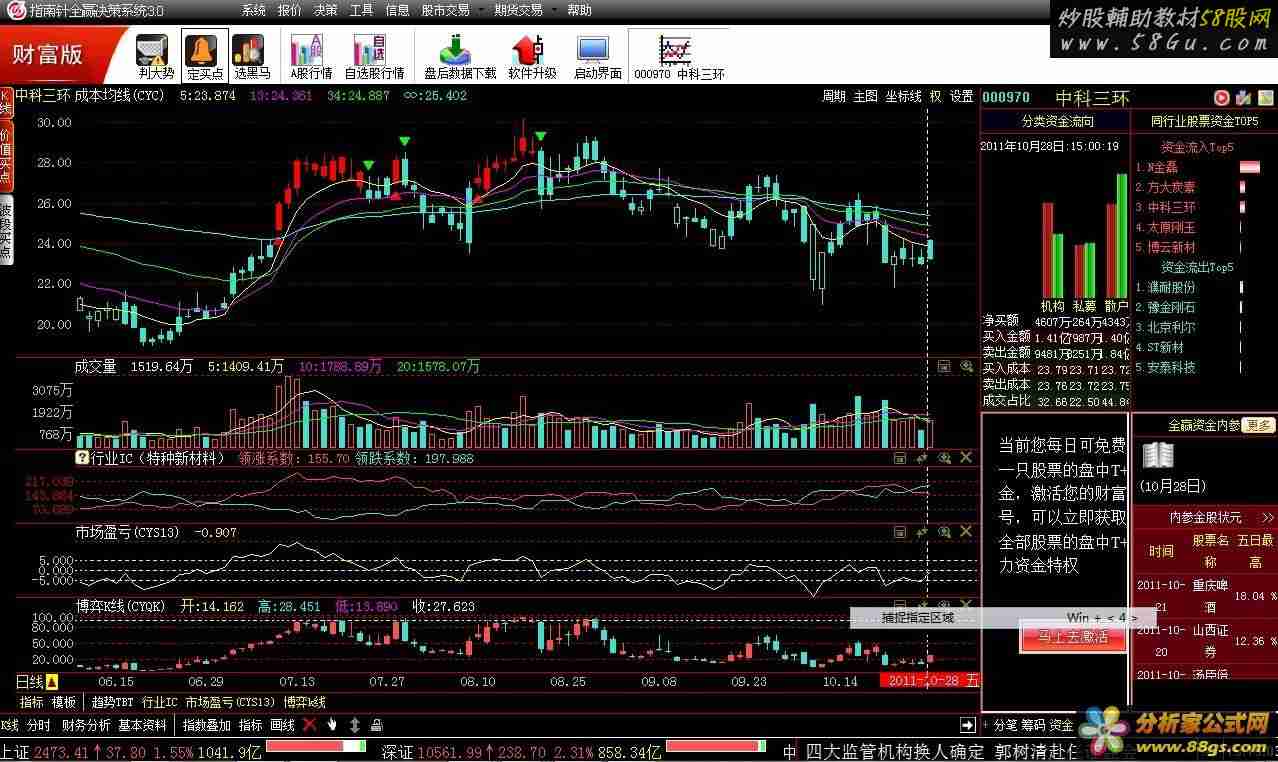Open 基本资料 company basics
This screenshot has height=762, width=1278.
click(x=142, y=725)
